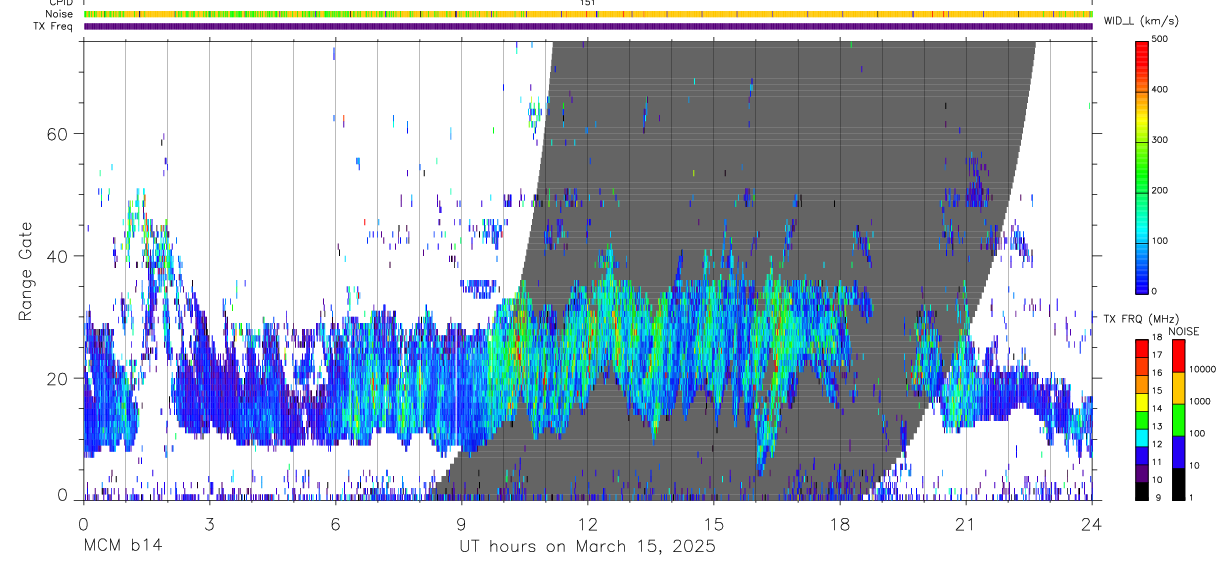Click the 10000 tick on NOISE legend
This screenshot has height=567, width=1228.
pyautogui.click(x=1202, y=369)
